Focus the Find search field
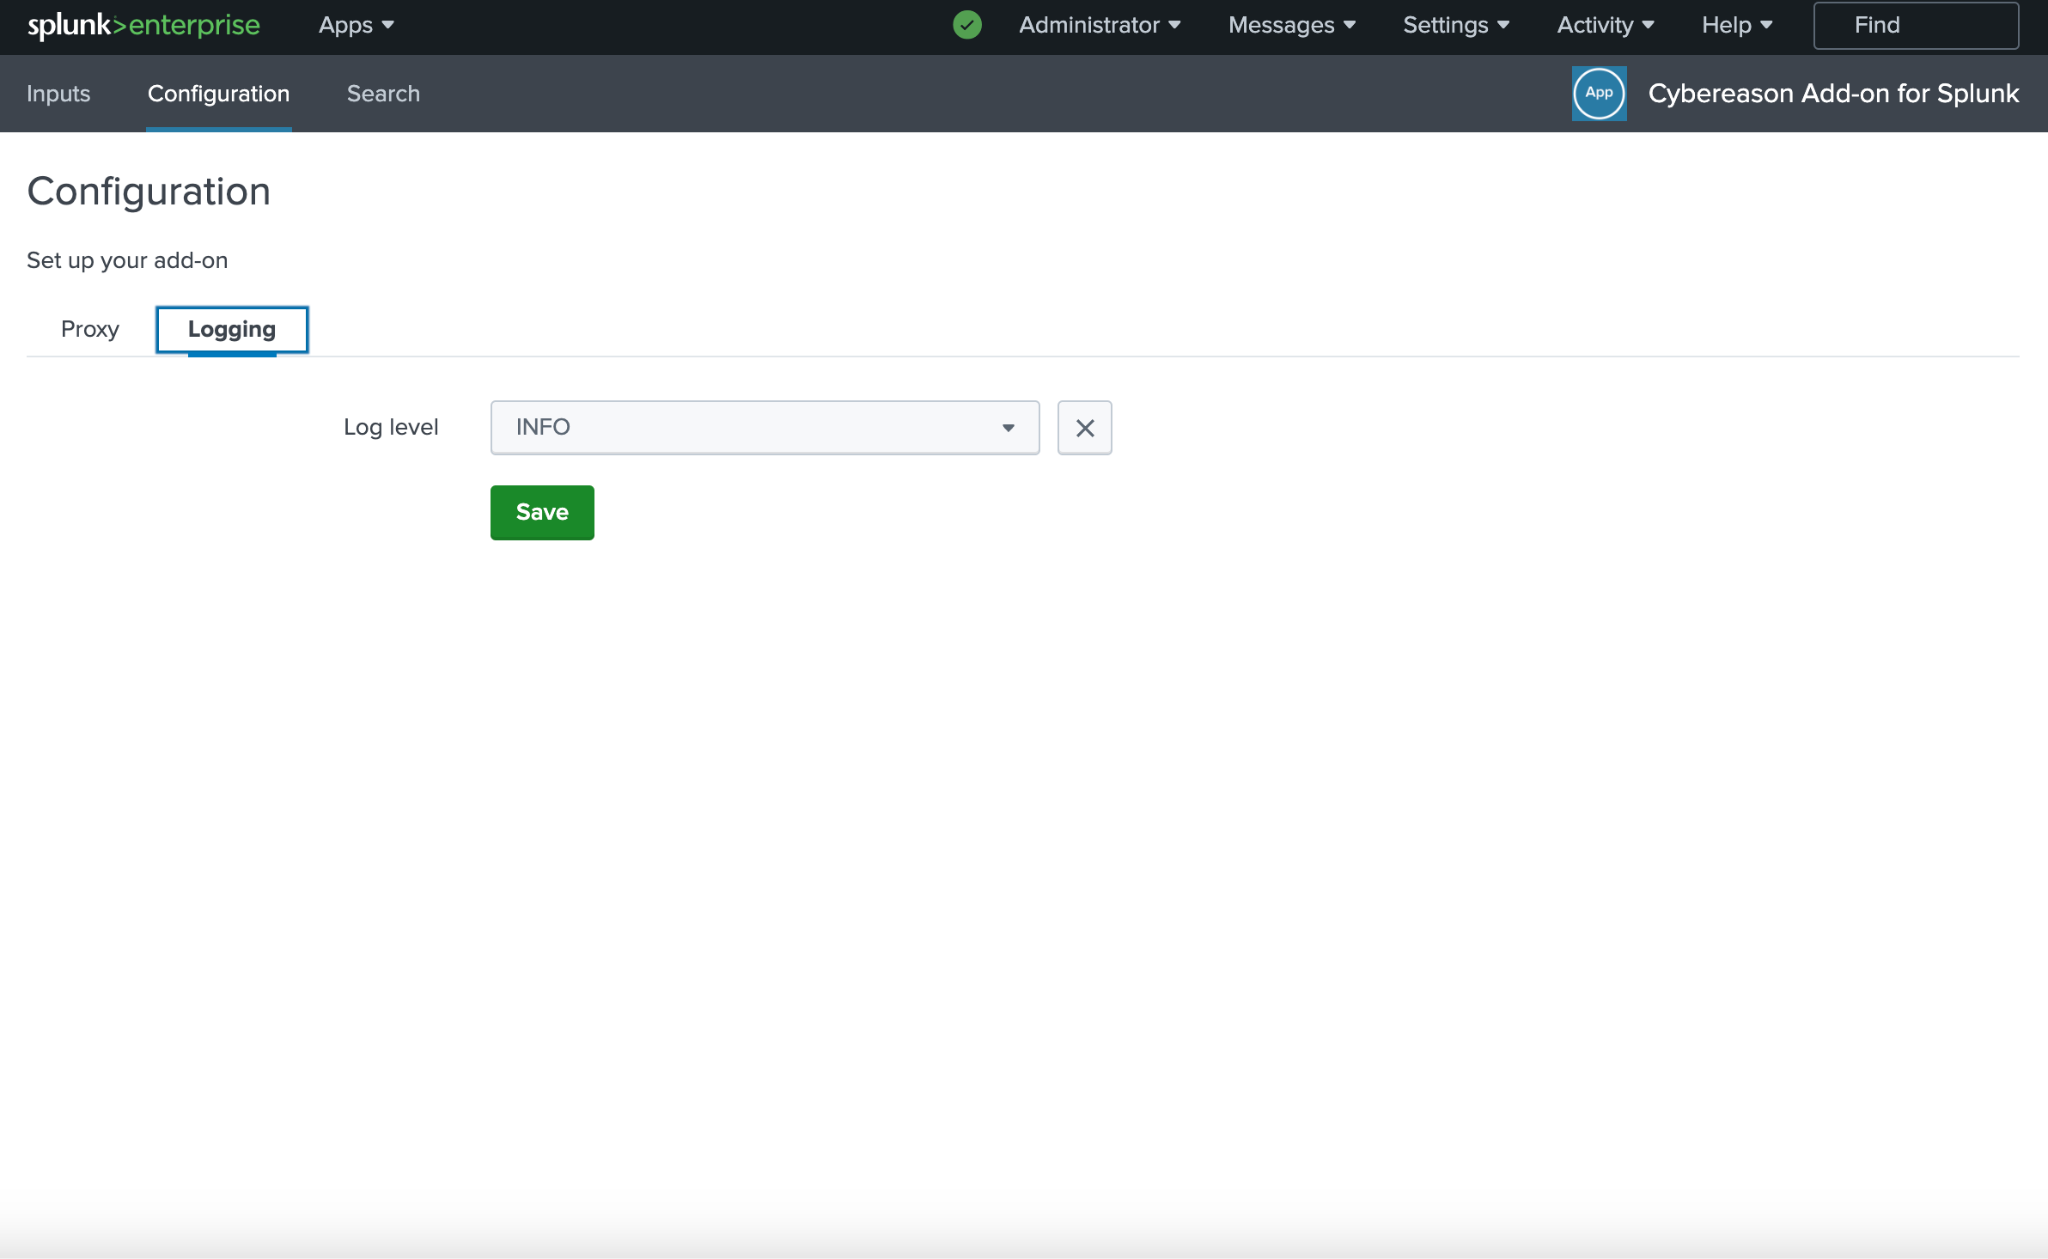Image resolution: width=2048 pixels, height=1259 pixels. [1916, 25]
